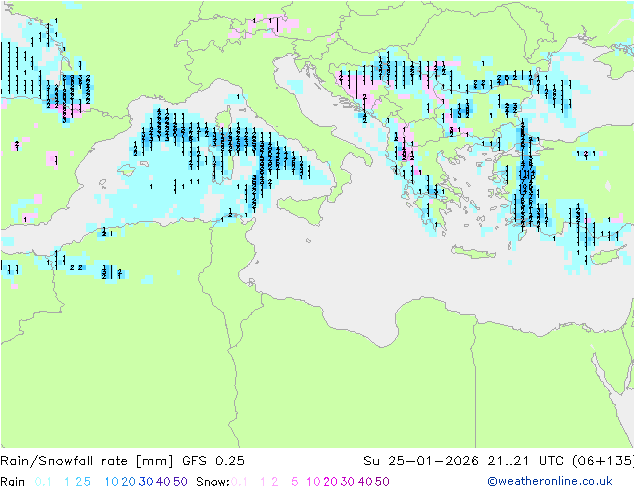Screen dimensions: 634x490
Task: Click the Rain legend value 30
Action: coord(146,482)
